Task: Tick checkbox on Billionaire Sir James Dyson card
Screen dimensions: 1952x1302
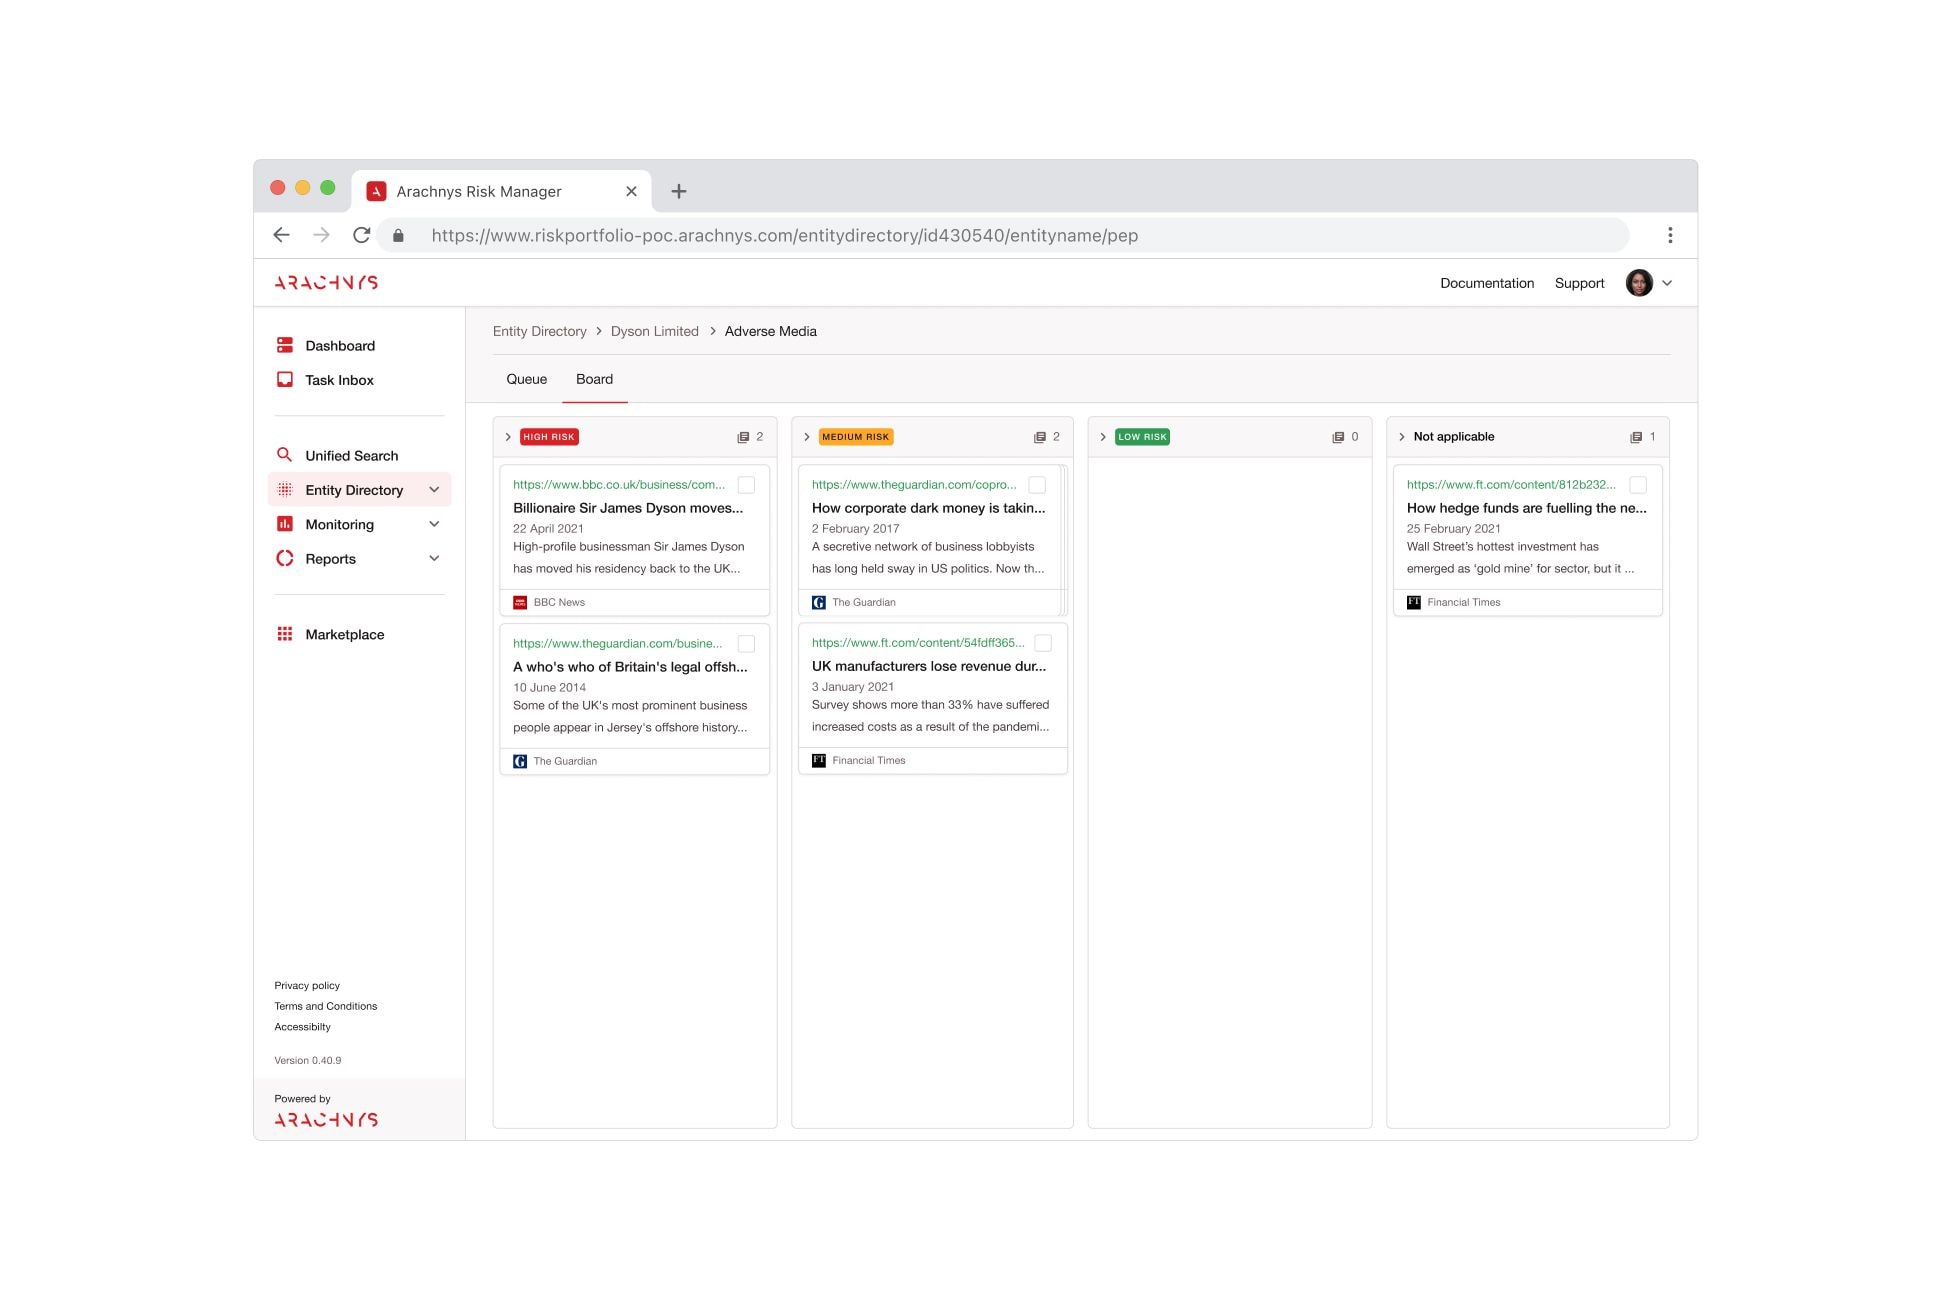Action: coord(746,485)
